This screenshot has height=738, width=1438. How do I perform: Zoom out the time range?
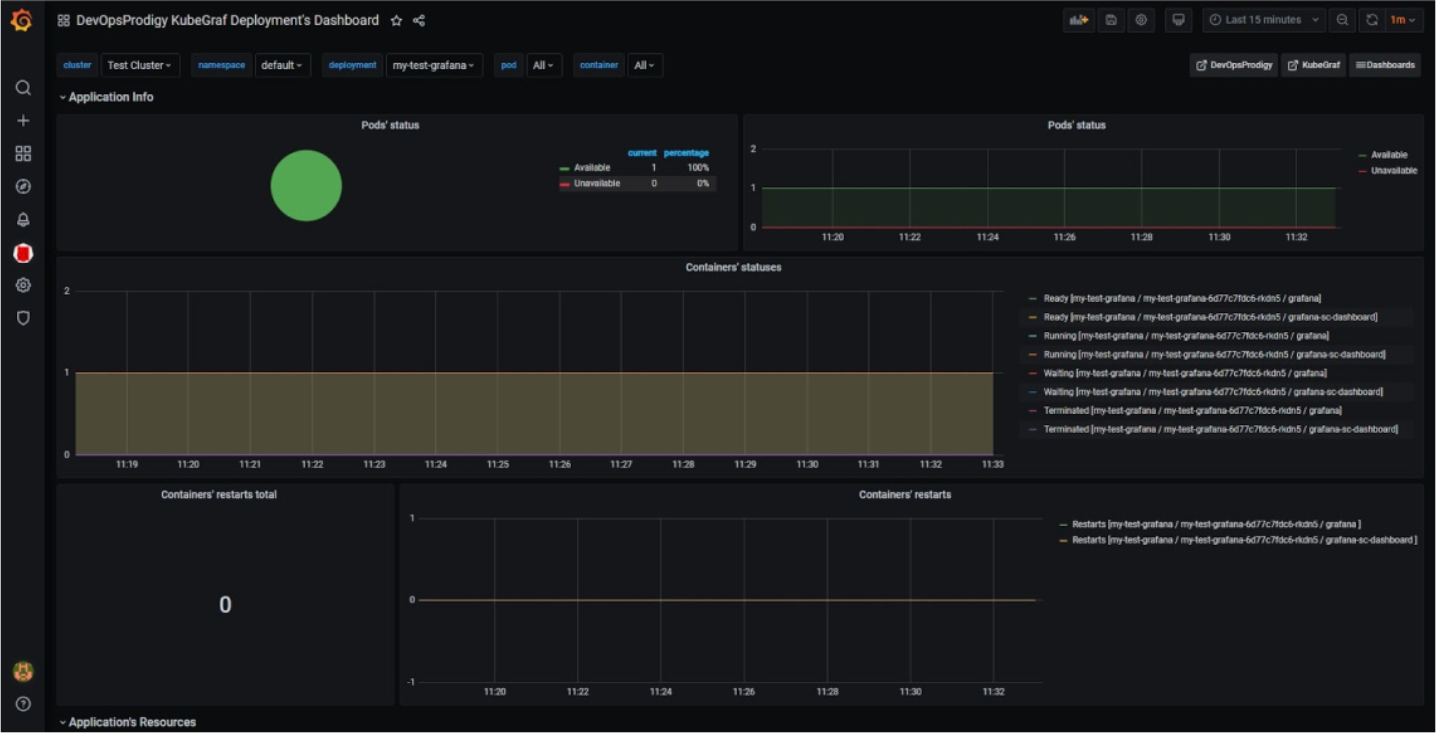pos(1342,20)
